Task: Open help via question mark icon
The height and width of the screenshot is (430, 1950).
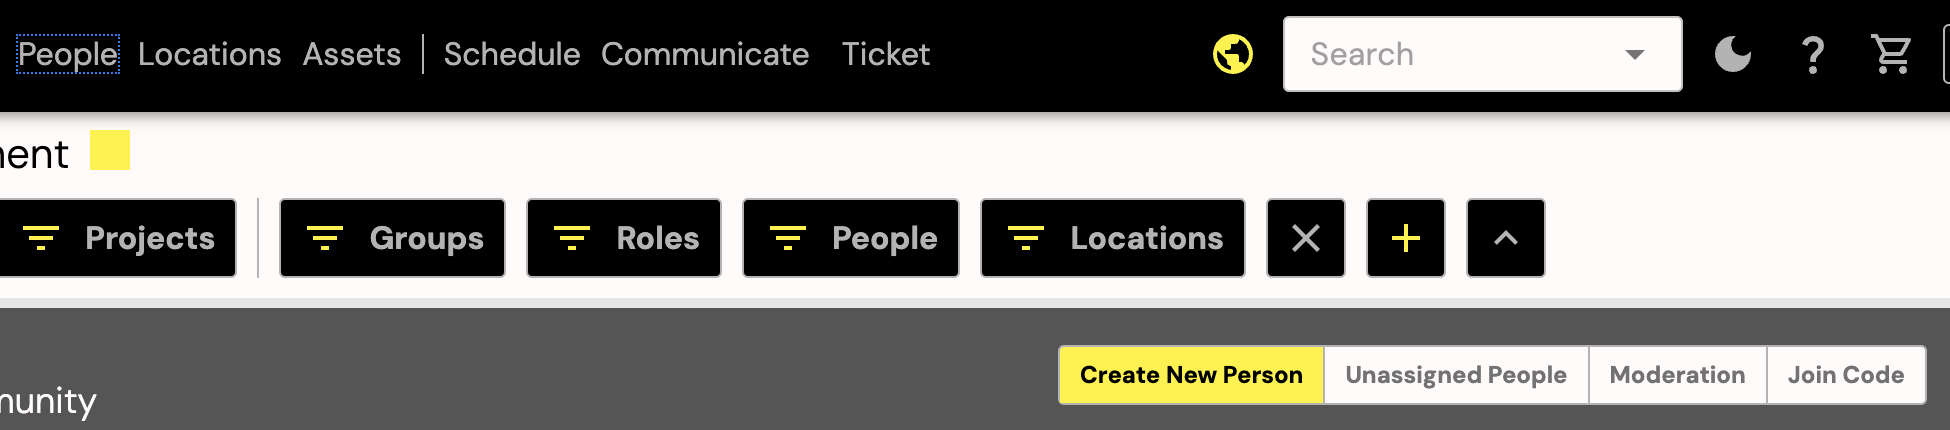Action: (1813, 54)
